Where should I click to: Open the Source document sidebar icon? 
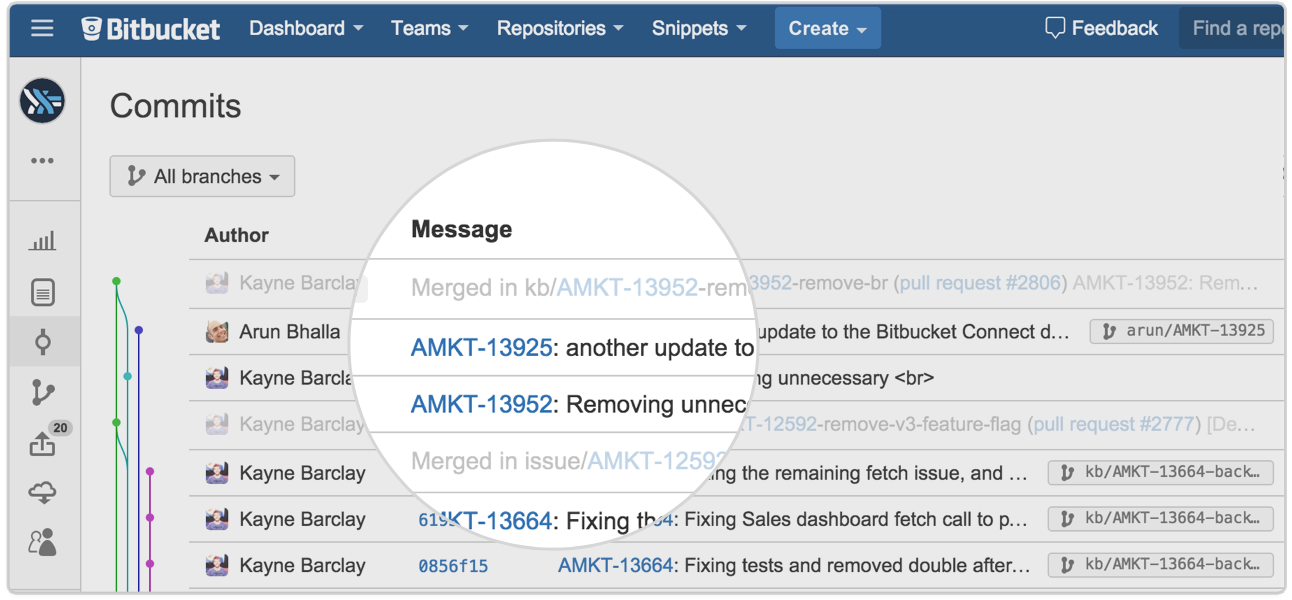coord(42,293)
